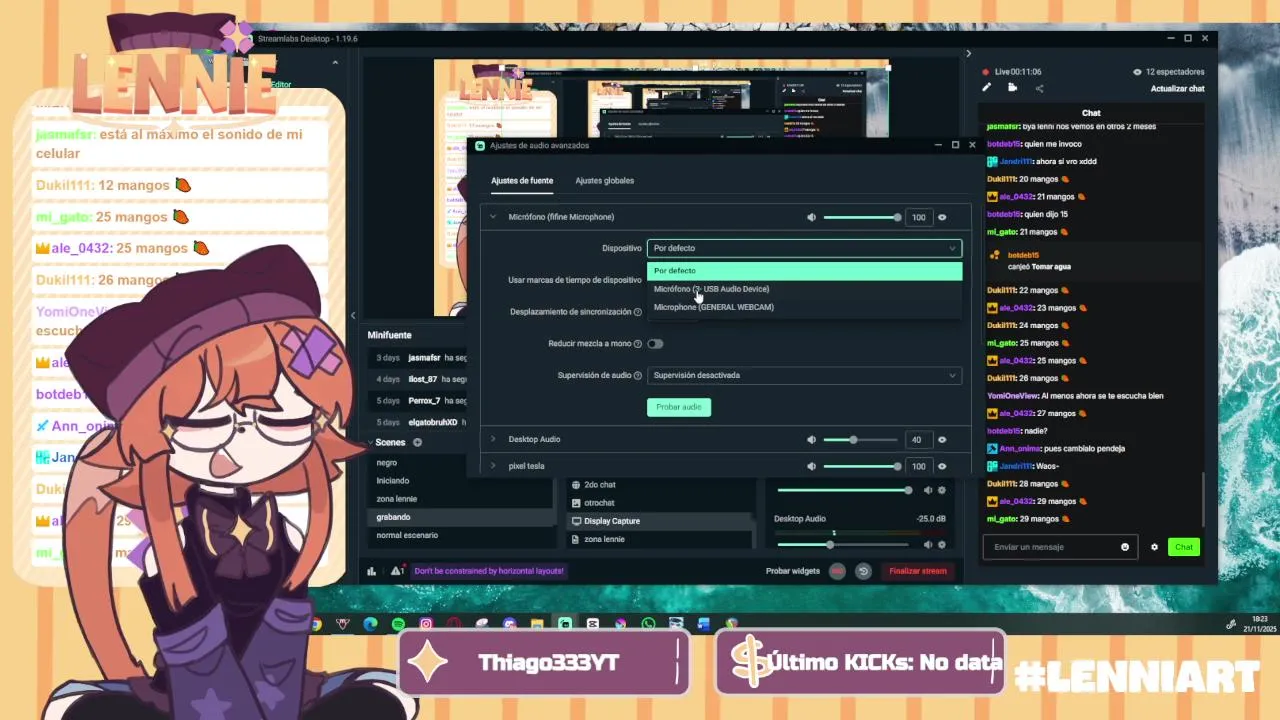
Task: Open Supervisión de audio dropdown
Action: click(804, 376)
